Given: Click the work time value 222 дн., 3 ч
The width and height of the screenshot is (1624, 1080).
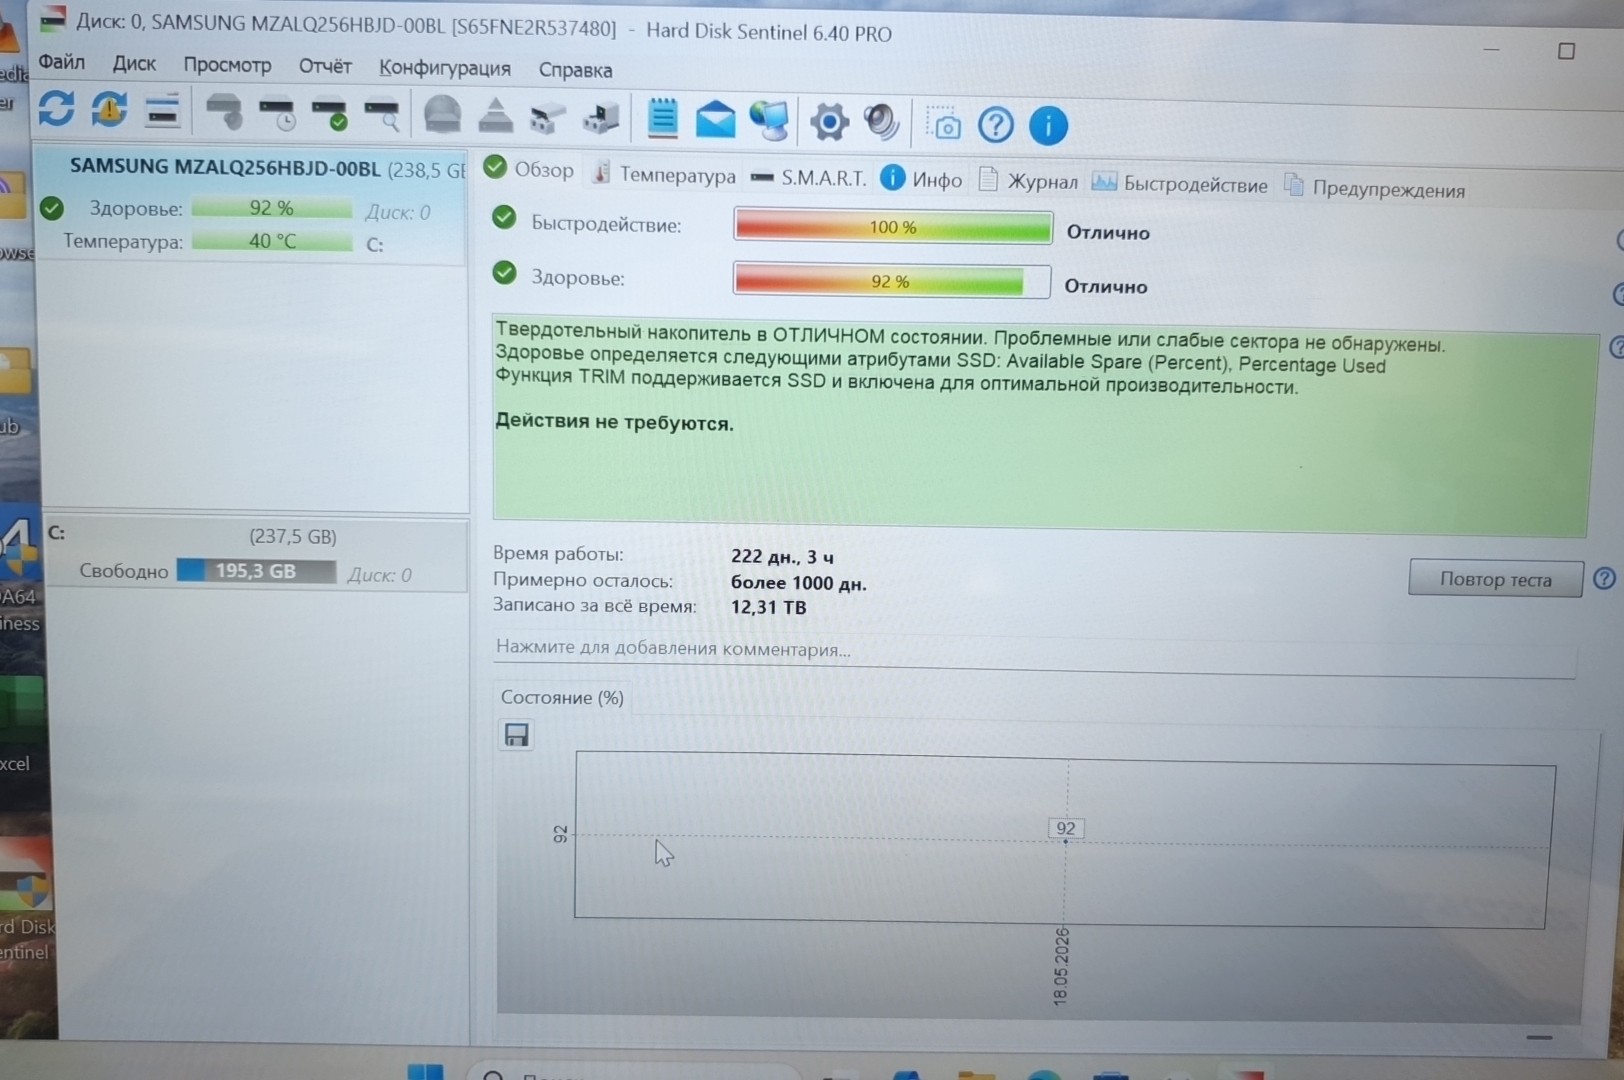Looking at the screenshot, I should point(782,557).
